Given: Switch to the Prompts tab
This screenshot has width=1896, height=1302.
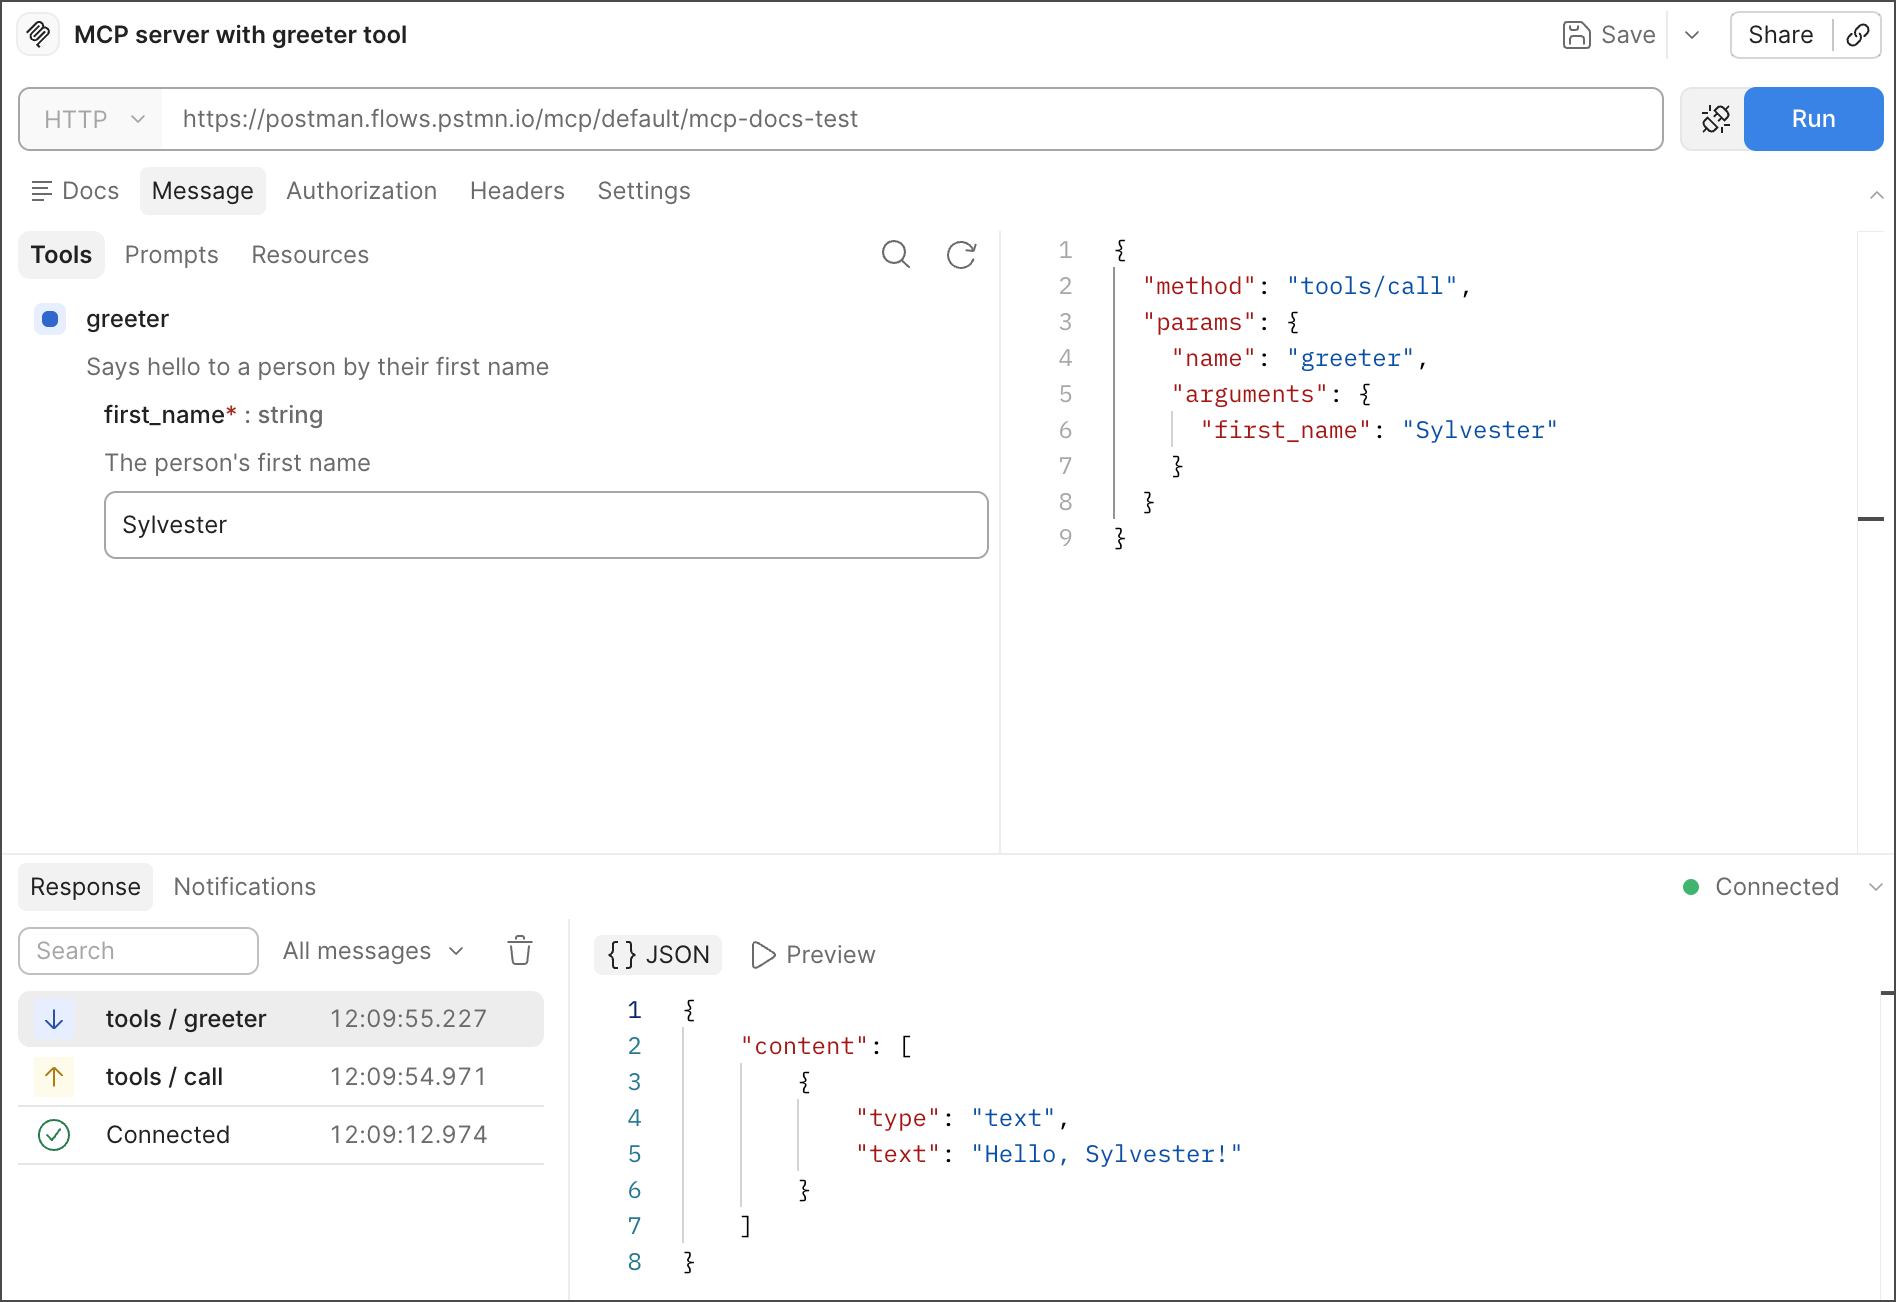Looking at the screenshot, I should point(171,255).
